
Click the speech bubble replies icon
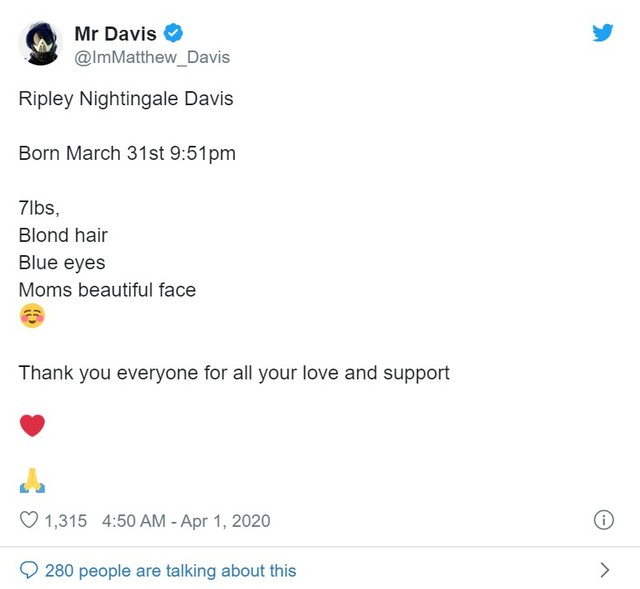[x=29, y=570]
